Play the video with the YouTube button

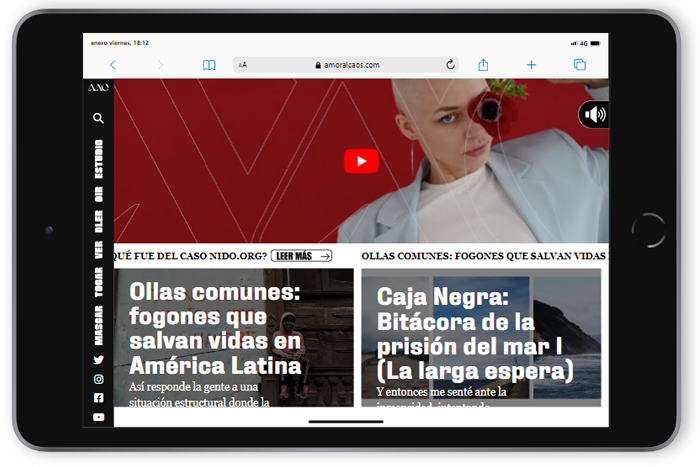click(361, 161)
